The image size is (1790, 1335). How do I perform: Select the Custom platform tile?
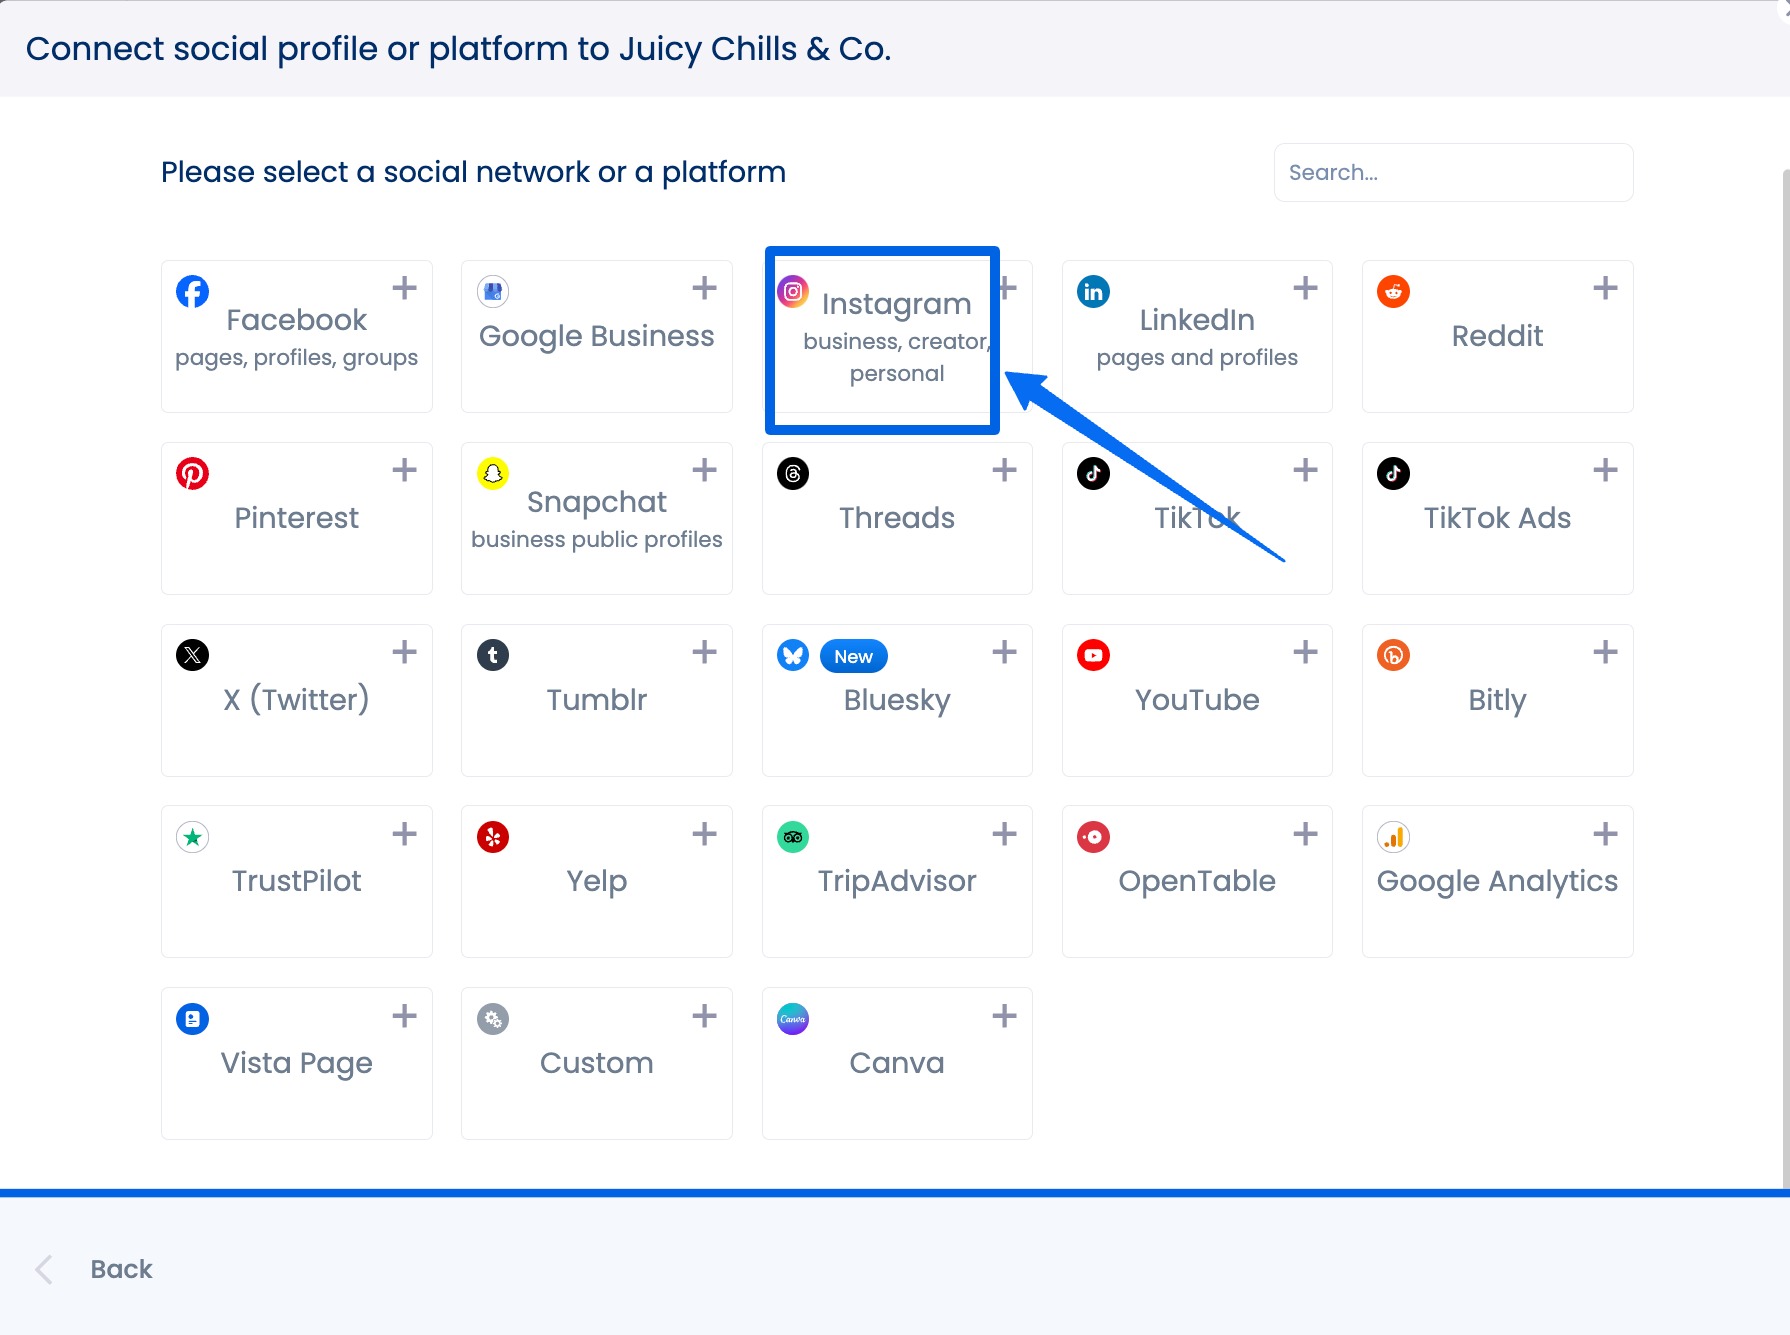(596, 1063)
